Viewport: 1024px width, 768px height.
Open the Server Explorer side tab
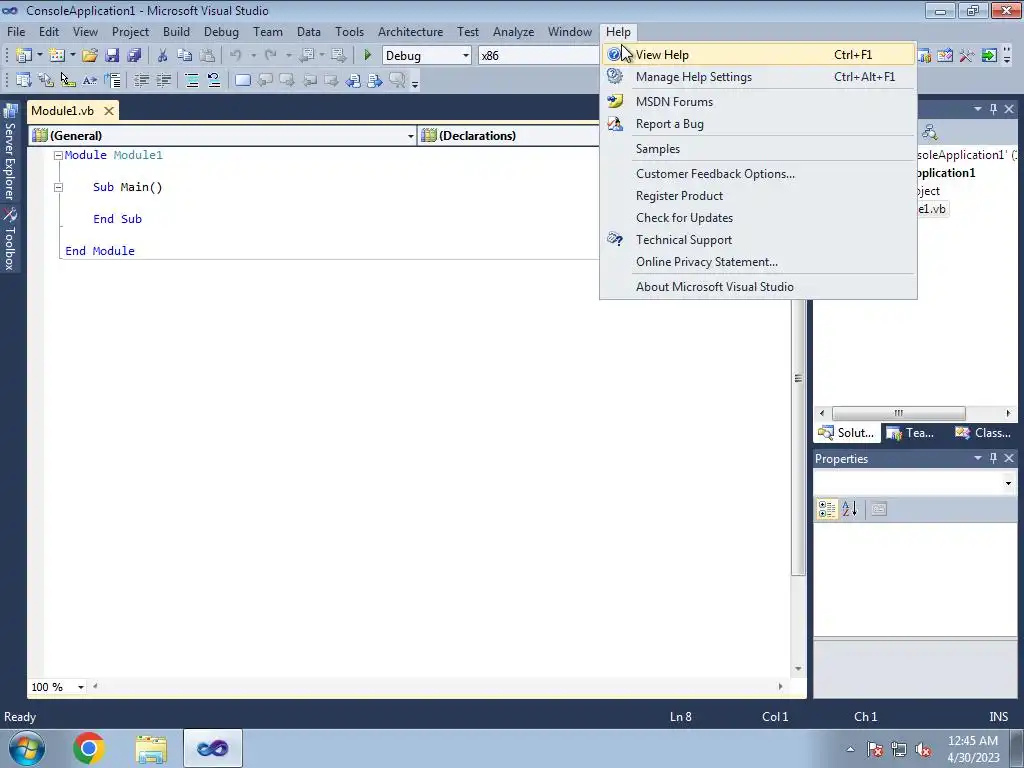[10, 152]
